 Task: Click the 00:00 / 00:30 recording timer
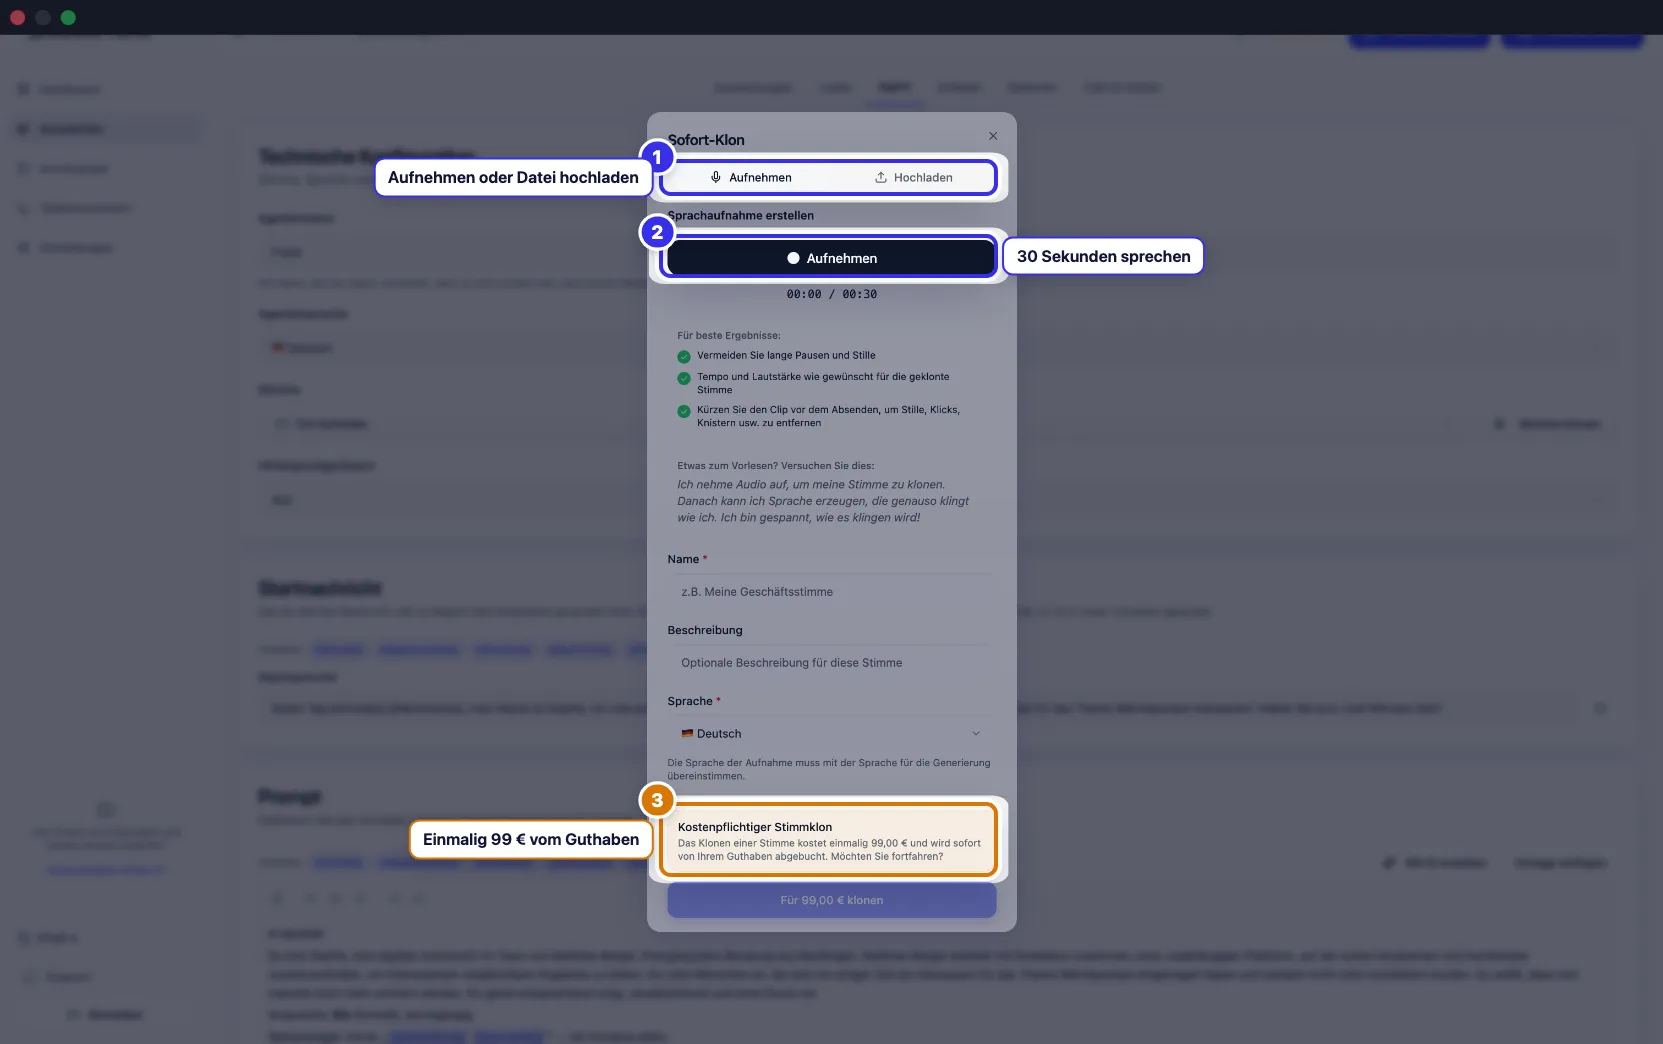[832, 294]
